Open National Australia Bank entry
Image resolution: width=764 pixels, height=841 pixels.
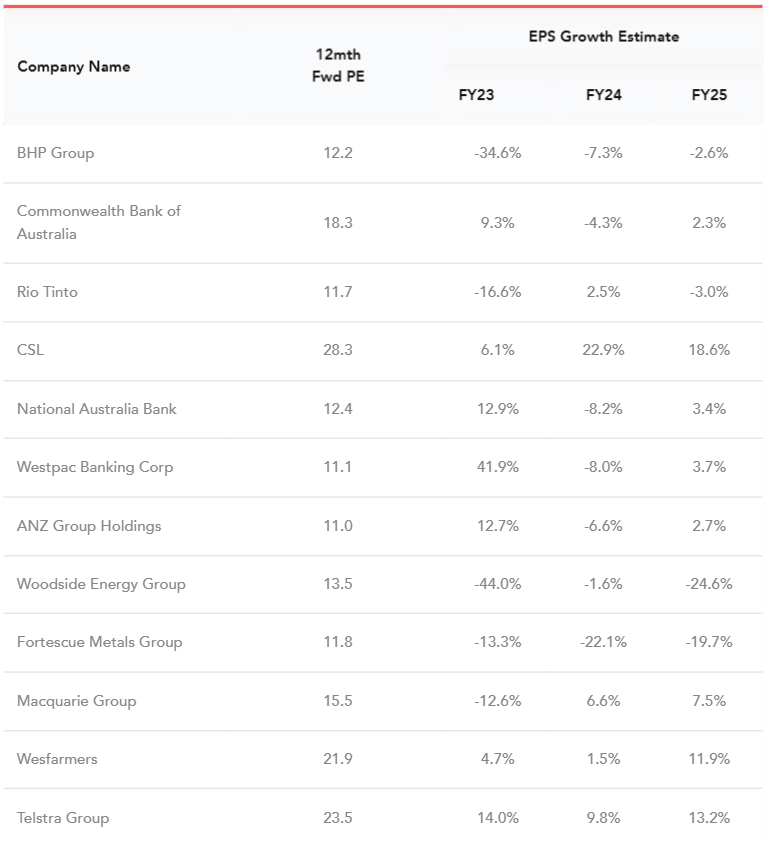[x=97, y=409]
